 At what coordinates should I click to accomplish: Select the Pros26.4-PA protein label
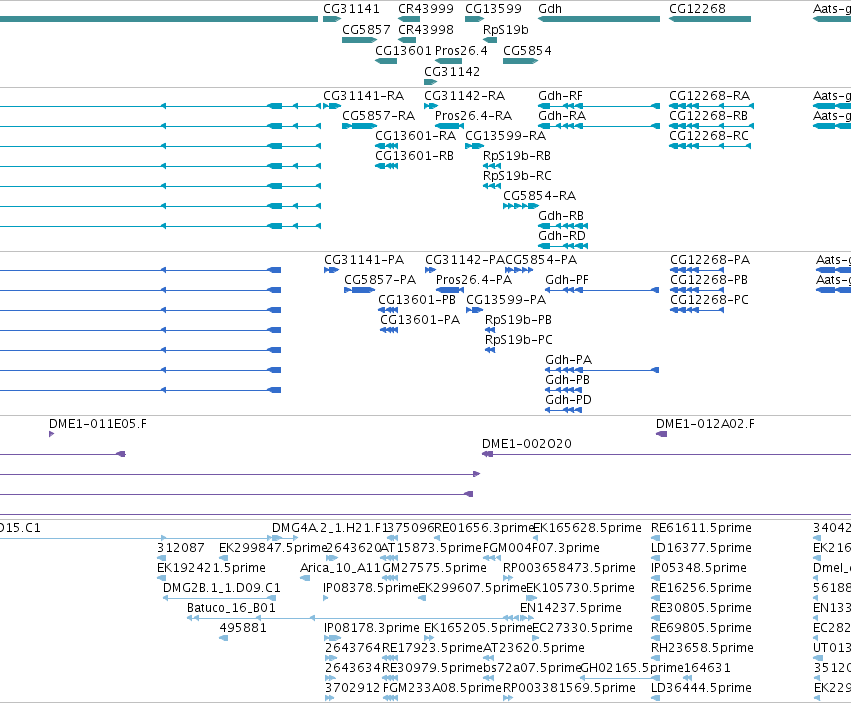click(x=474, y=280)
